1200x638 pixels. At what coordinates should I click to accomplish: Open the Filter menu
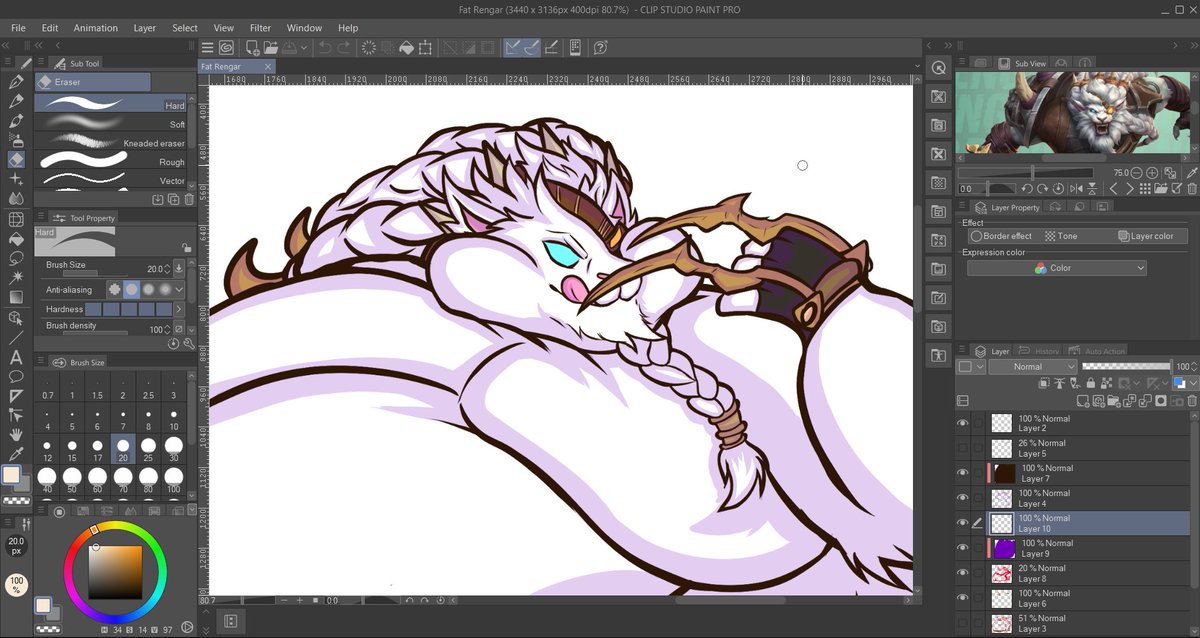[x=260, y=28]
